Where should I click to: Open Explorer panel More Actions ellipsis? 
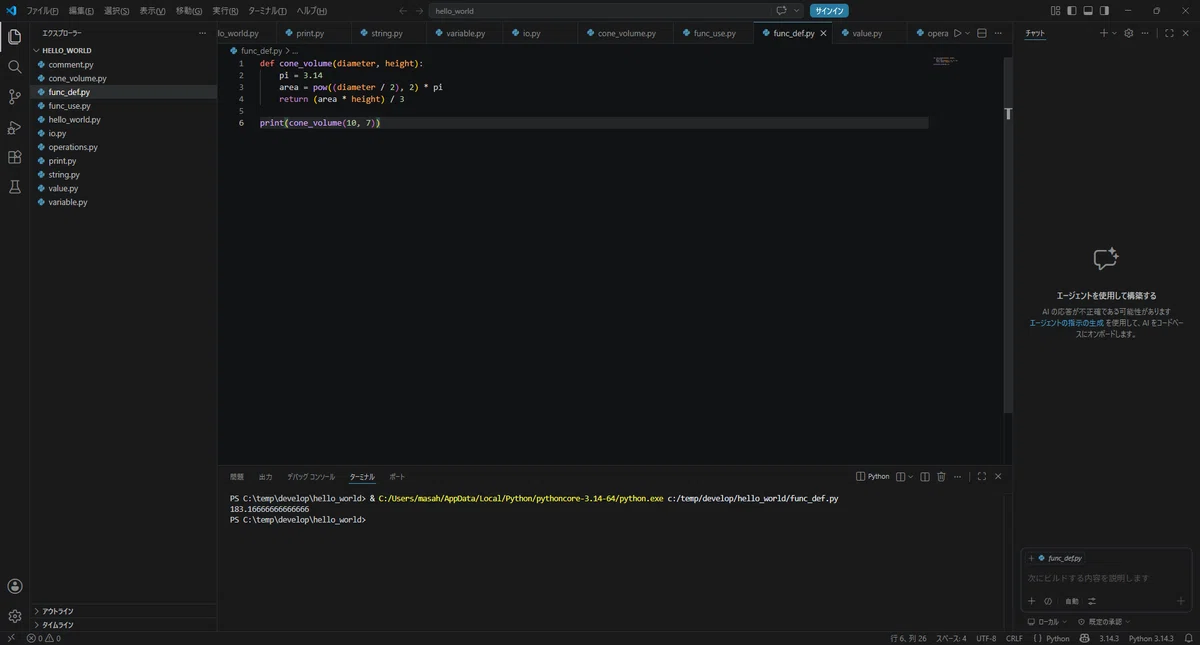coord(202,33)
